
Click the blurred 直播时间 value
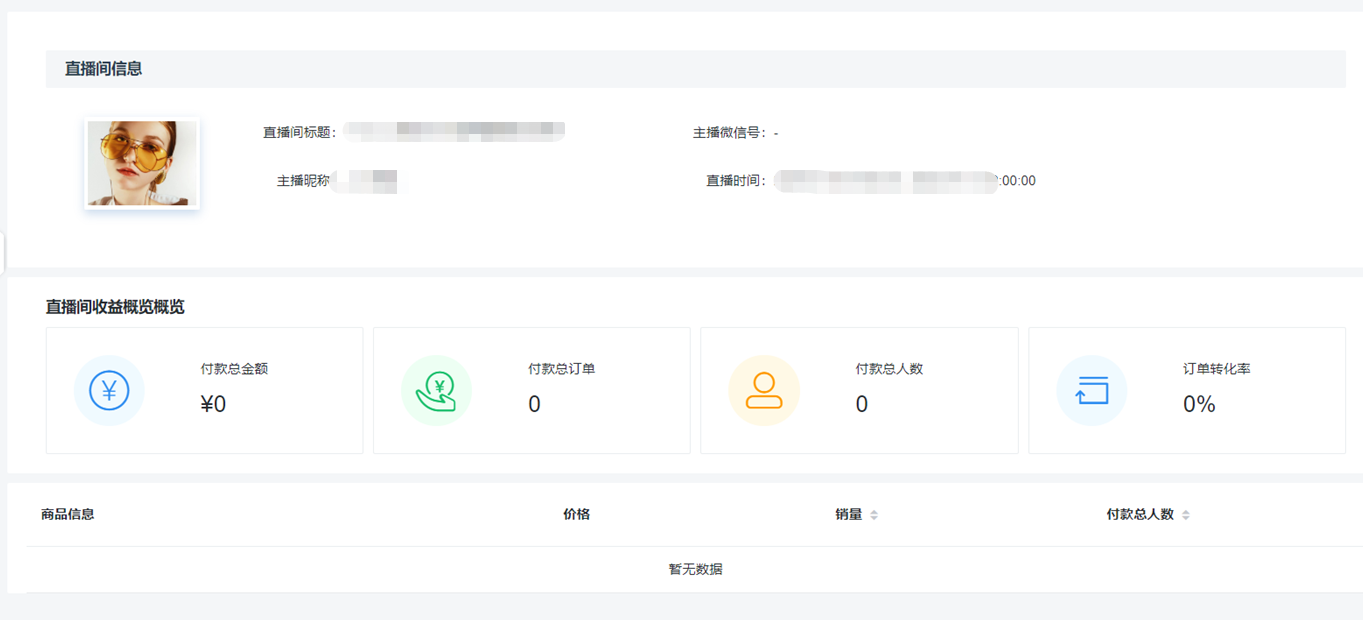pyautogui.click(x=885, y=181)
